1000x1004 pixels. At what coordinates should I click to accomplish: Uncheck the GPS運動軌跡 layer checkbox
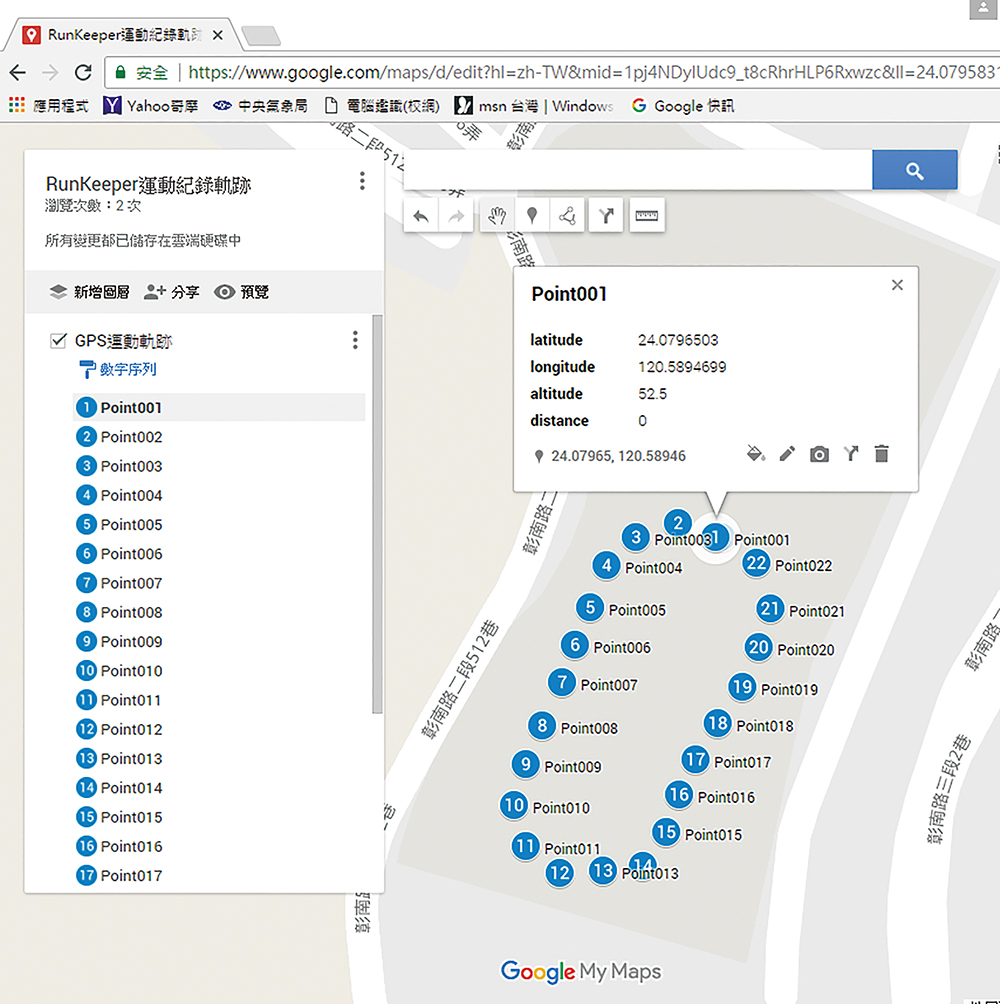coord(58,340)
